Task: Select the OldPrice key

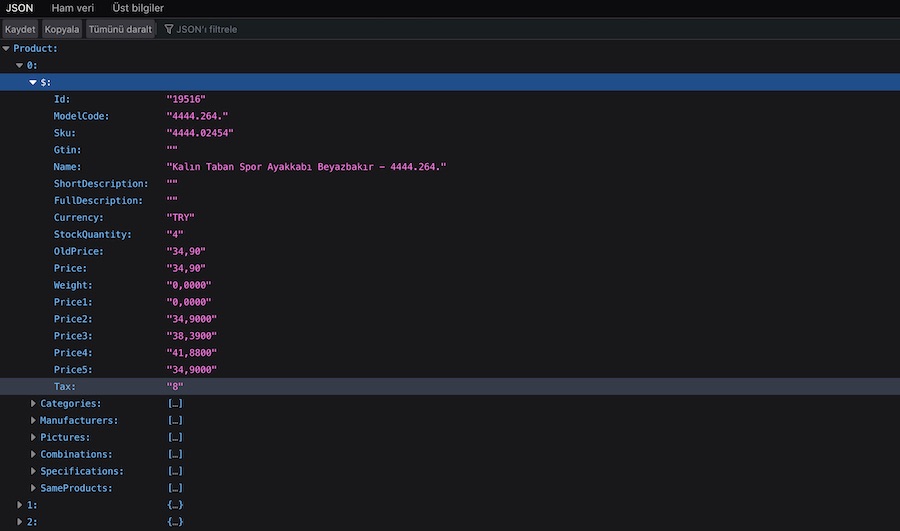Action: click(x=79, y=251)
